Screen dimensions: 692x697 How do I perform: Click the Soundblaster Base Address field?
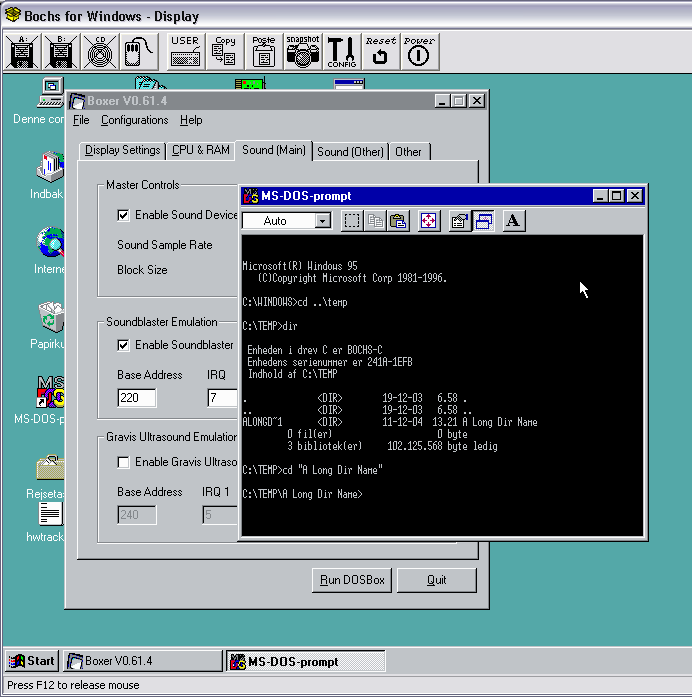click(136, 398)
